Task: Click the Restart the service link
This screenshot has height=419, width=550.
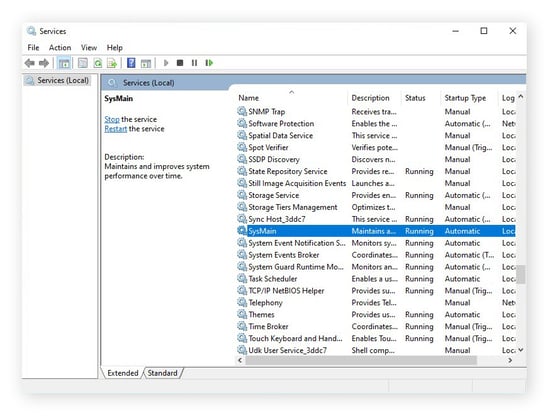Action: click(x=116, y=129)
